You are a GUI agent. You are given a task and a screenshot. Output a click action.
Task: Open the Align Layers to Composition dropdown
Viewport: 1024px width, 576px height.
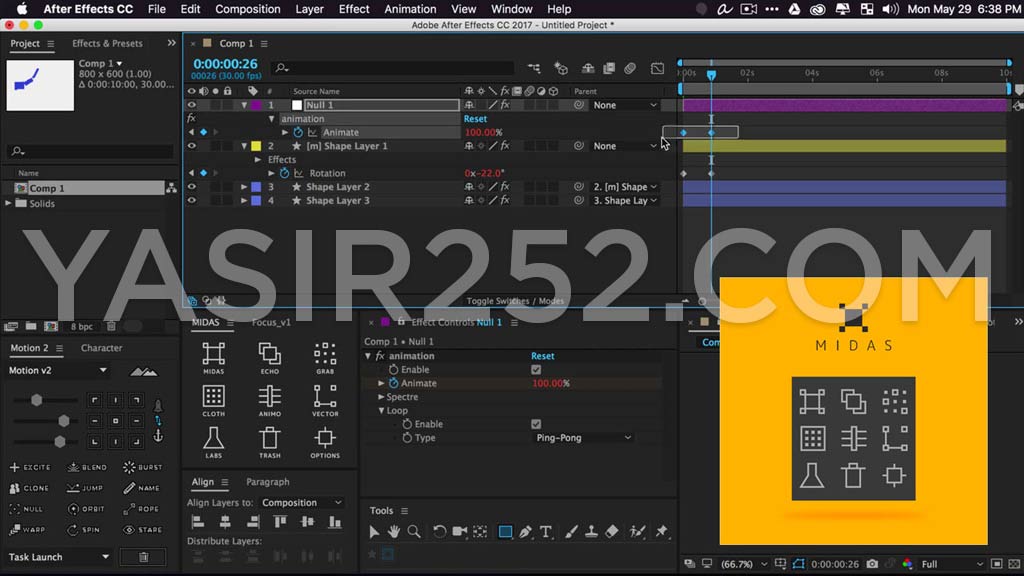pyautogui.click(x=300, y=502)
